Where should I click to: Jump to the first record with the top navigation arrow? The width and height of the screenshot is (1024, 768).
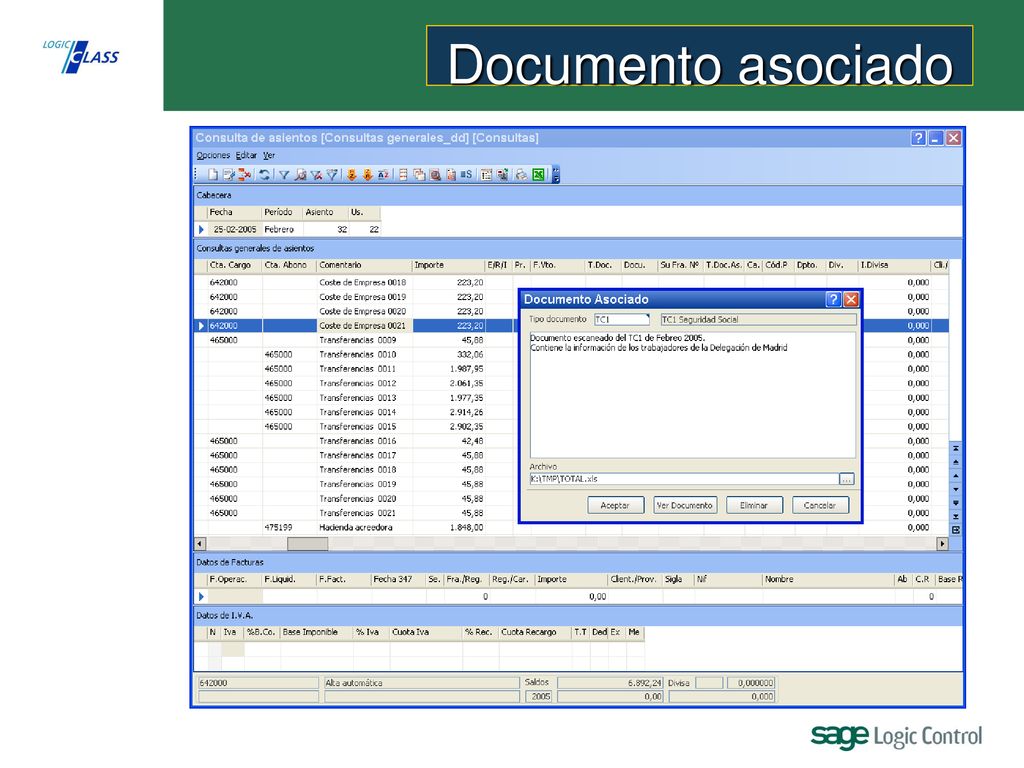point(955,449)
